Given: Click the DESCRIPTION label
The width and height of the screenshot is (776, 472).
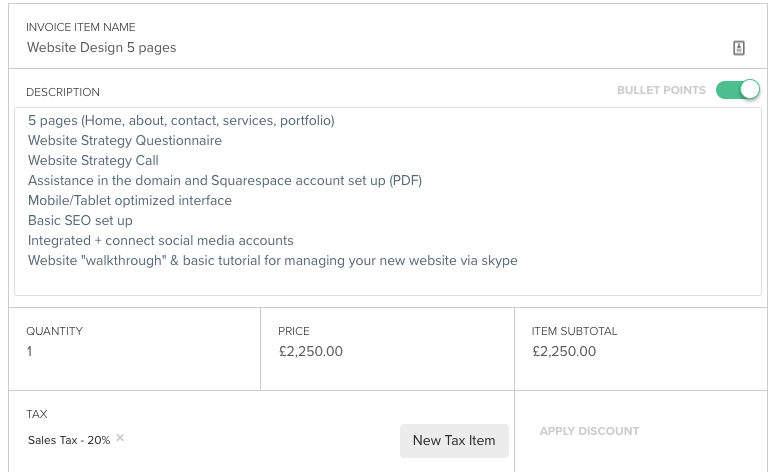Looking at the screenshot, I should pos(63,92).
